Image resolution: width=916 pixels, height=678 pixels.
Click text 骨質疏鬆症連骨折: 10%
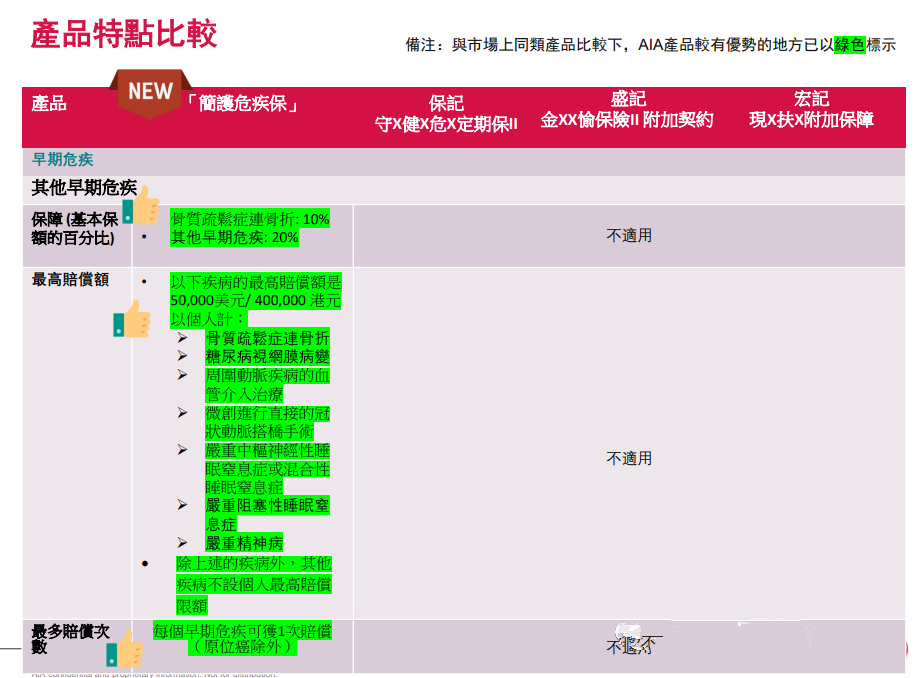(x=250, y=219)
